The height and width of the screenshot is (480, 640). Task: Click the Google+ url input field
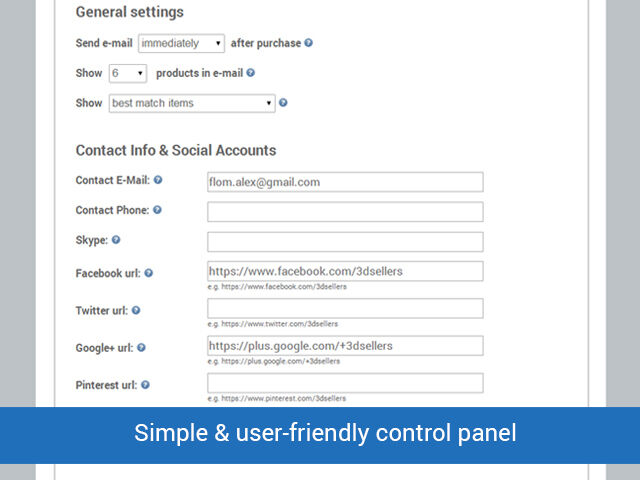pyautogui.click(x=345, y=346)
